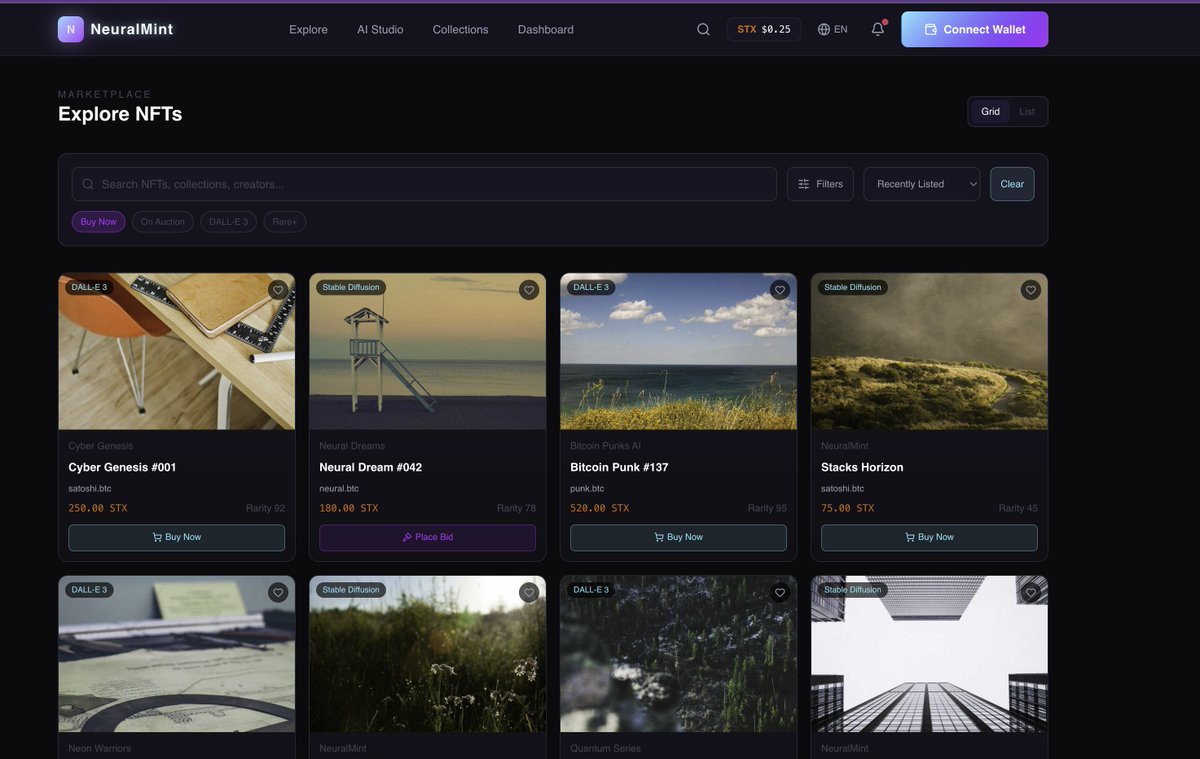This screenshot has height=759, width=1200.
Task: Click the Stable Diffusion badge on Stacks Horizon
Action: [852, 287]
